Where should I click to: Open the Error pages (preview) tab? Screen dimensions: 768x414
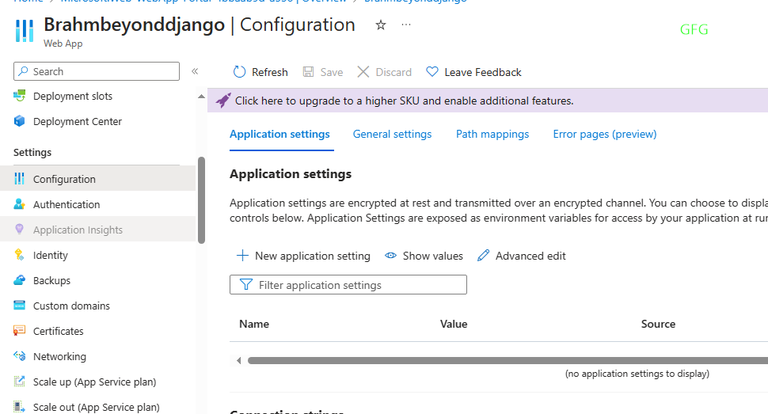pyautogui.click(x=605, y=134)
